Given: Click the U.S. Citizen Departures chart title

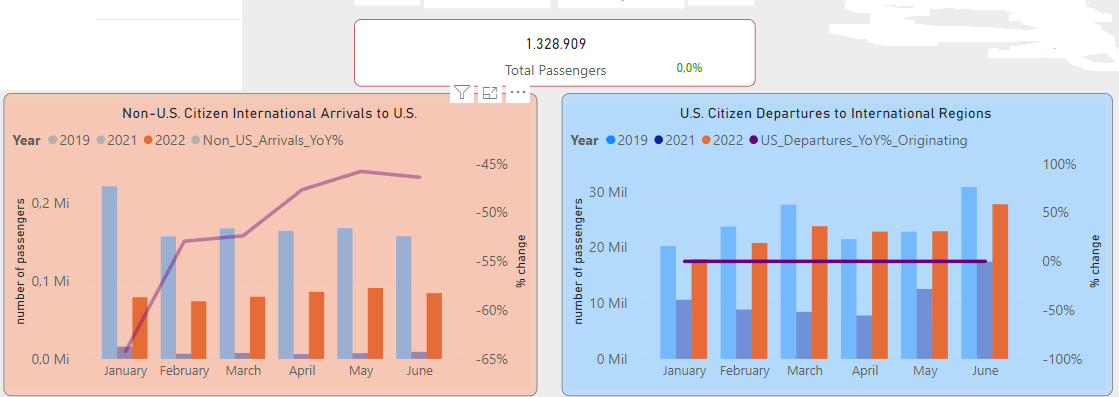Looking at the screenshot, I should 836,113.
